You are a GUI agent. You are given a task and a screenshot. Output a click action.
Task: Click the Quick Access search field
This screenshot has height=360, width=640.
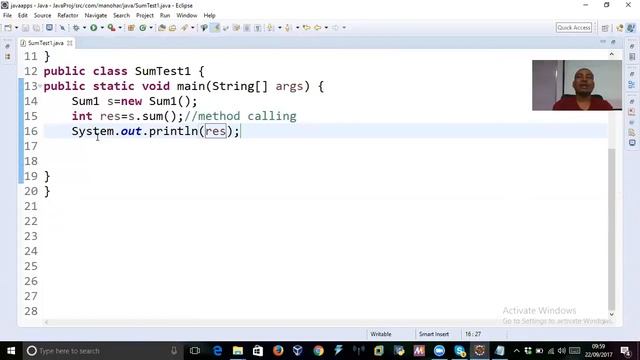[573, 28]
